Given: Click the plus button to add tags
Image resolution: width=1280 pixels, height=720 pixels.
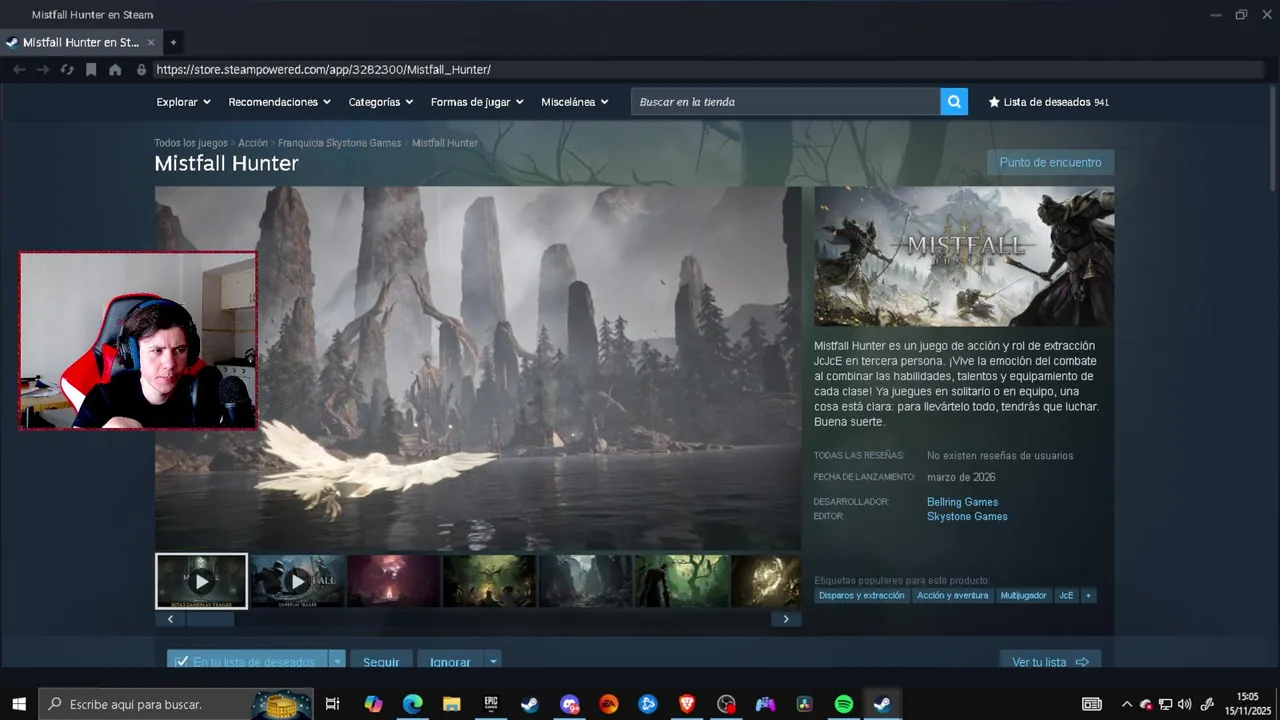Looking at the screenshot, I should (1088, 595).
